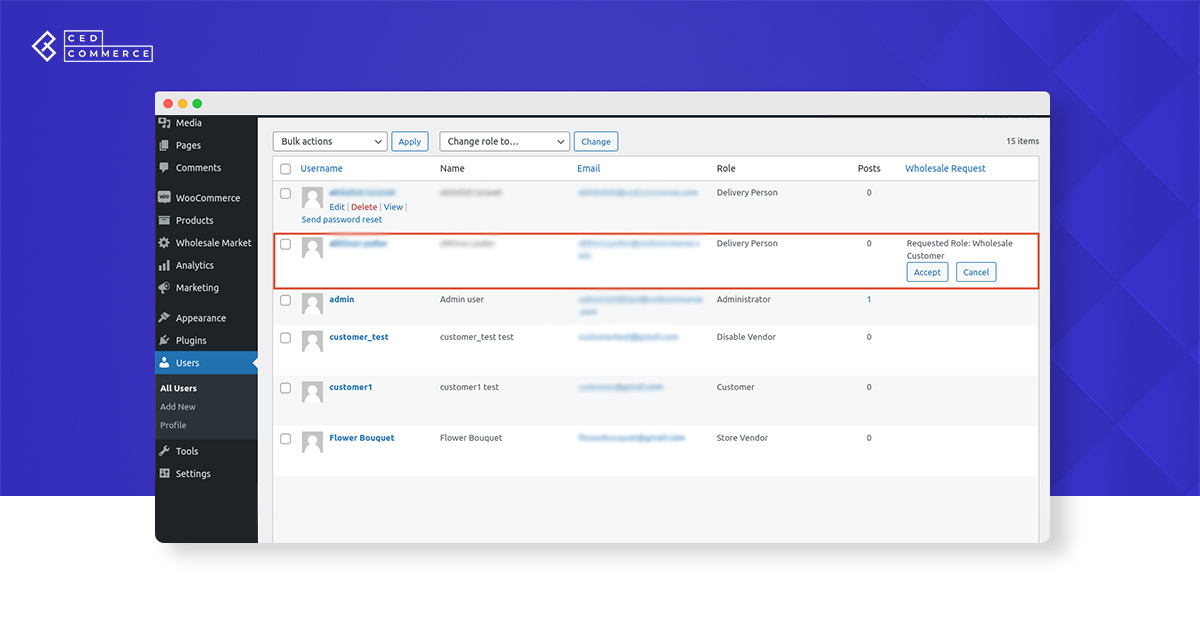
Task: Click View link under first user
Action: (393, 207)
